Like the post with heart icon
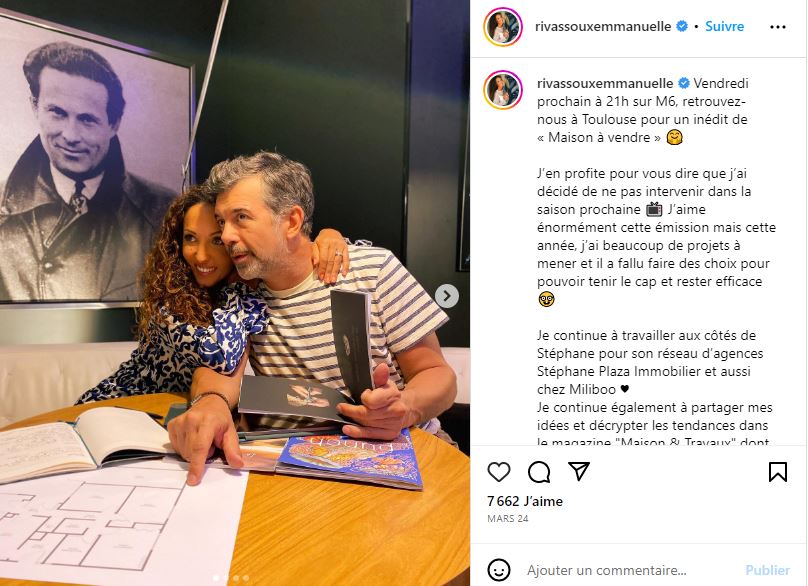The width and height of the screenshot is (808, 586). 498,472
